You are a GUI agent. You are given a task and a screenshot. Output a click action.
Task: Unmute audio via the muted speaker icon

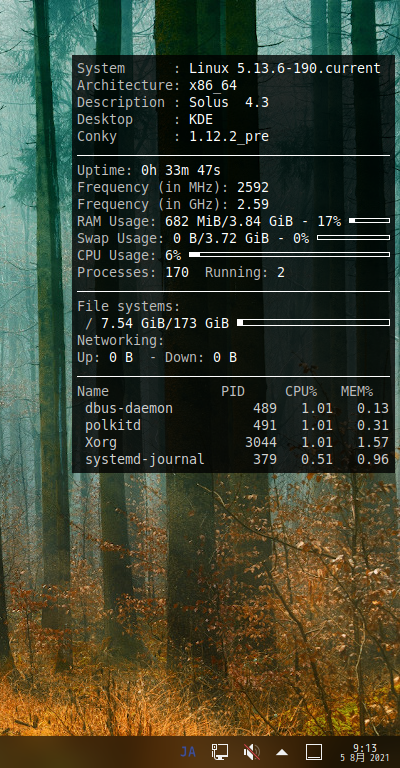[252, 751]
